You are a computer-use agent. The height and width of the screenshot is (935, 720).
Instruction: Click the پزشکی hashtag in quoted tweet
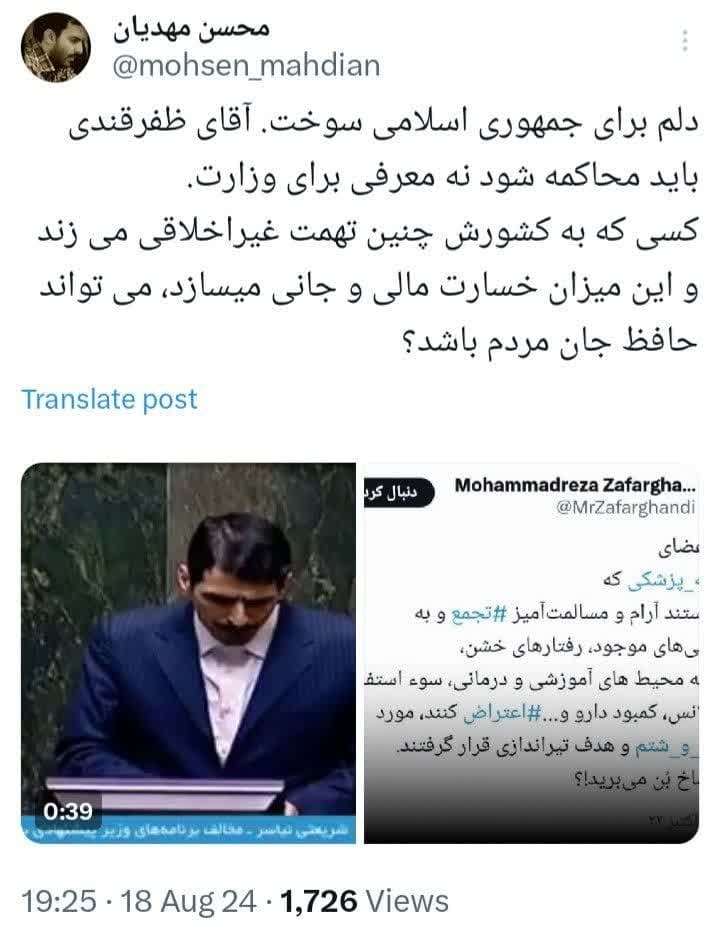[x=661, y=581]
